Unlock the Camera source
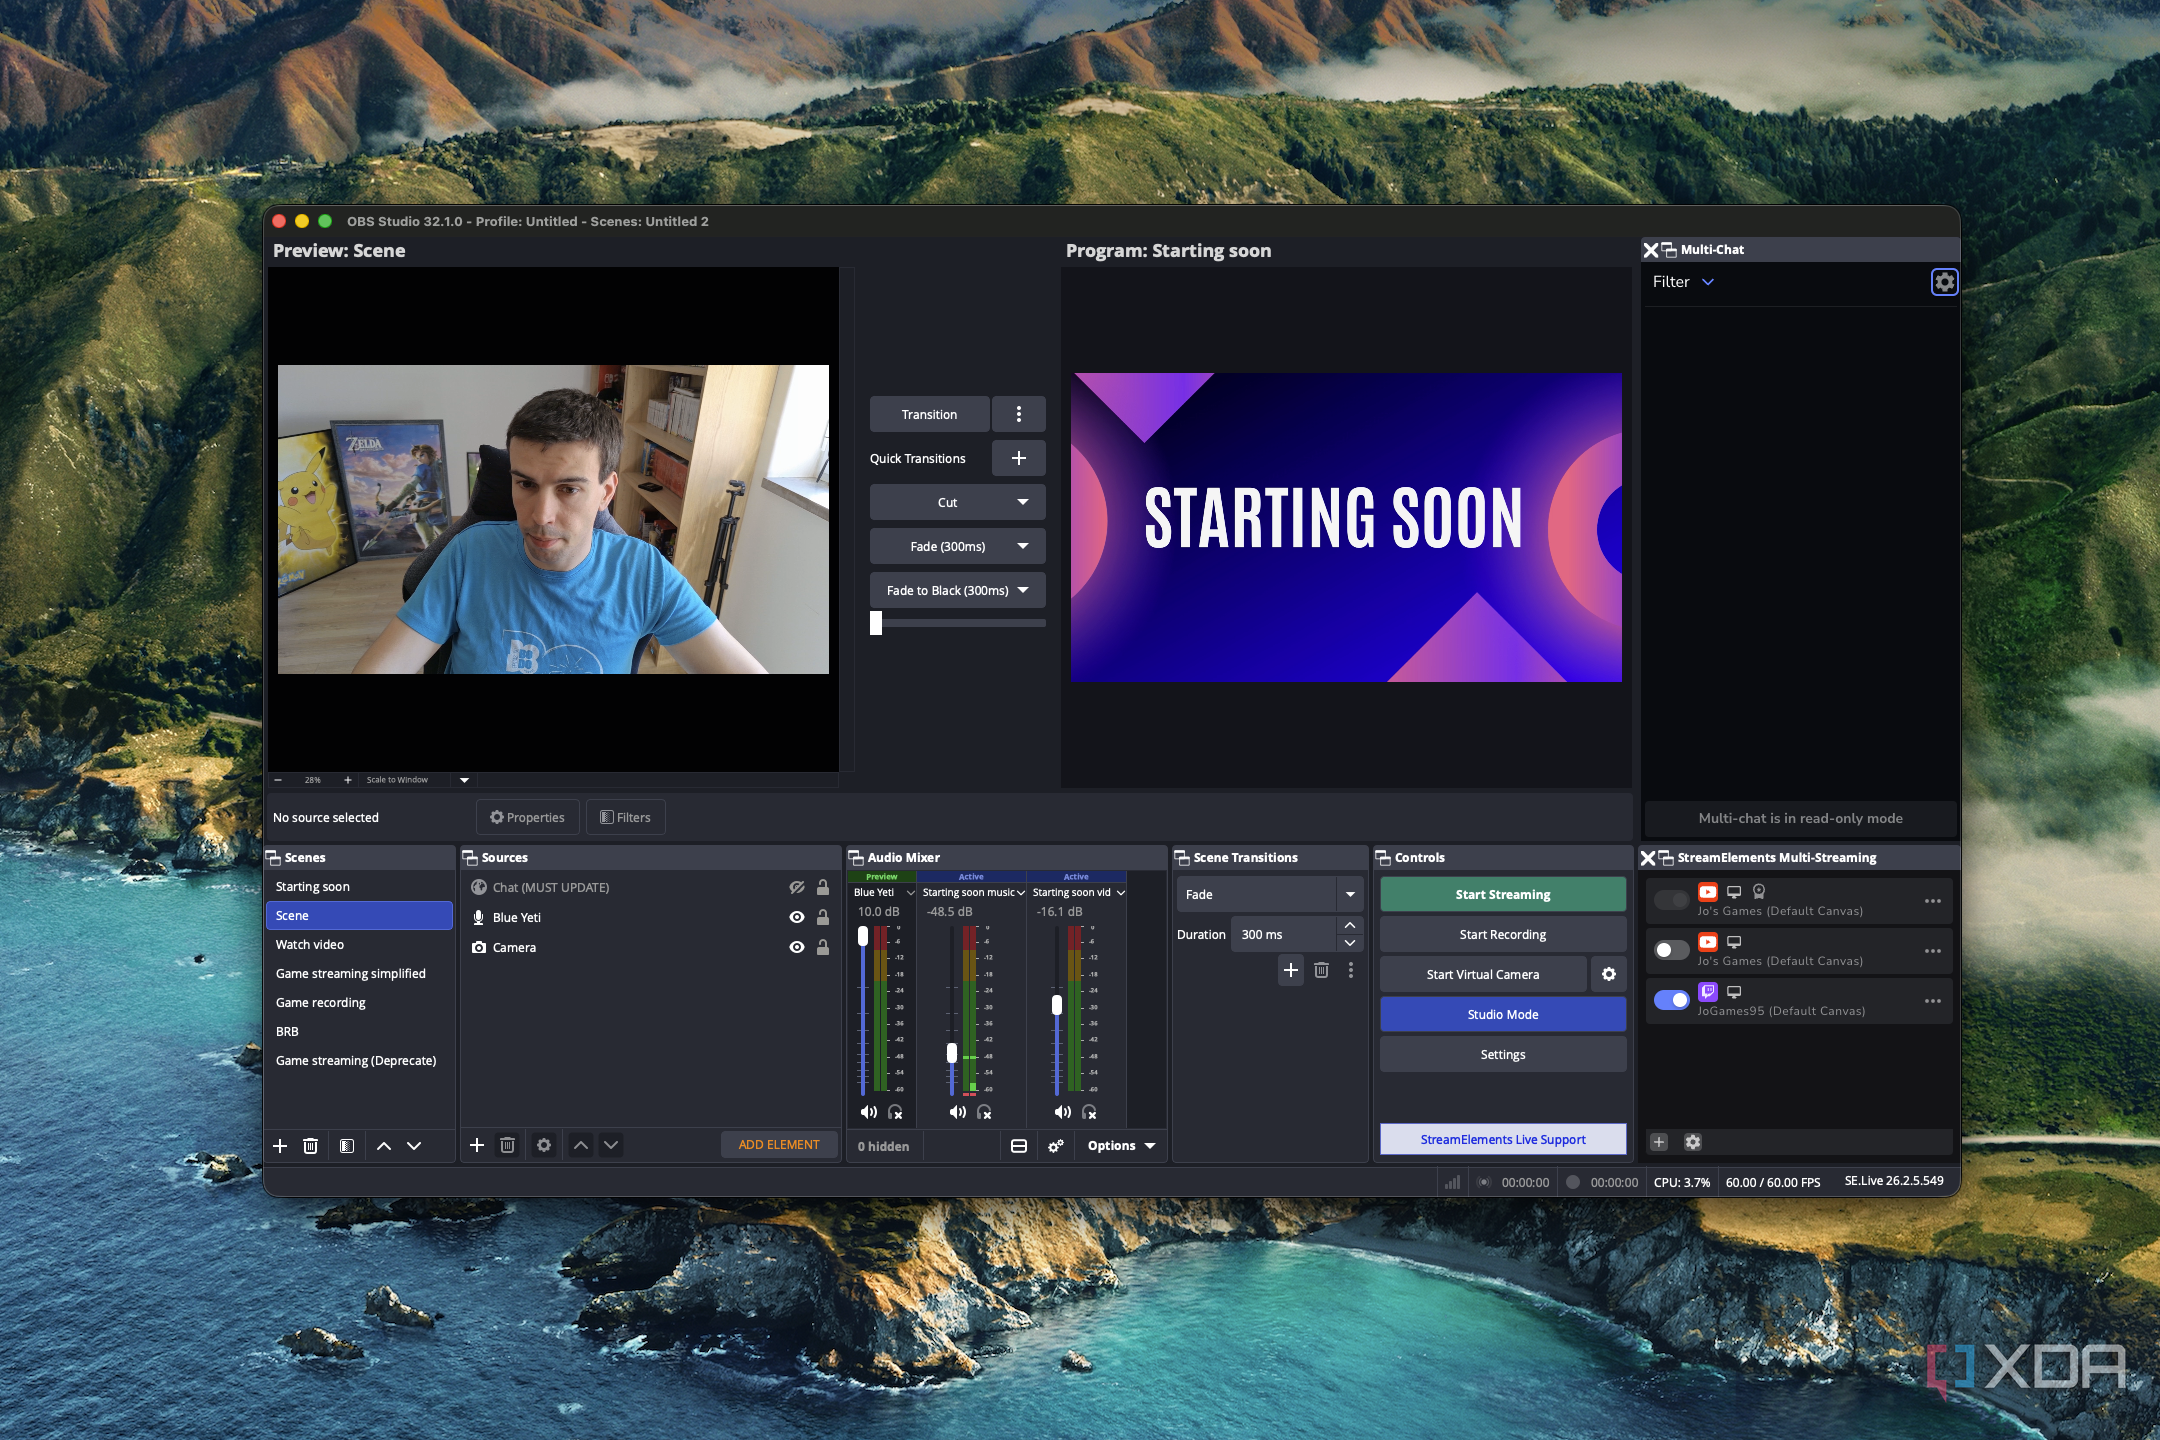Image resolution: width=2160 pixels, height=1440 pixels. pos(823,947)
